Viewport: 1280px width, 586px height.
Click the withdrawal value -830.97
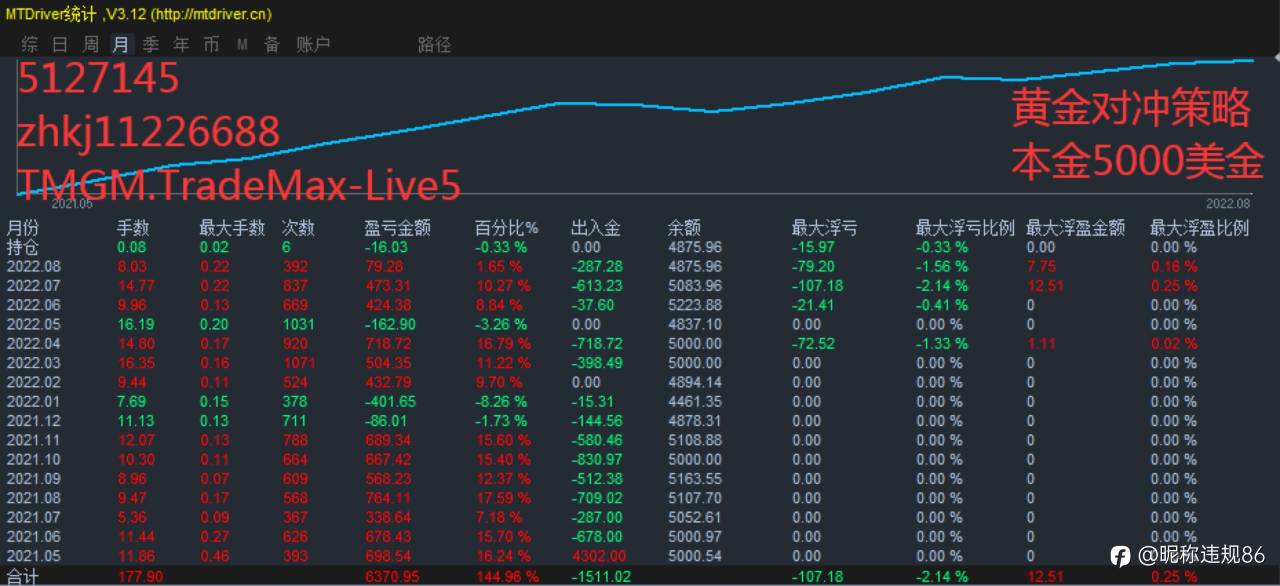click(597, 460)
